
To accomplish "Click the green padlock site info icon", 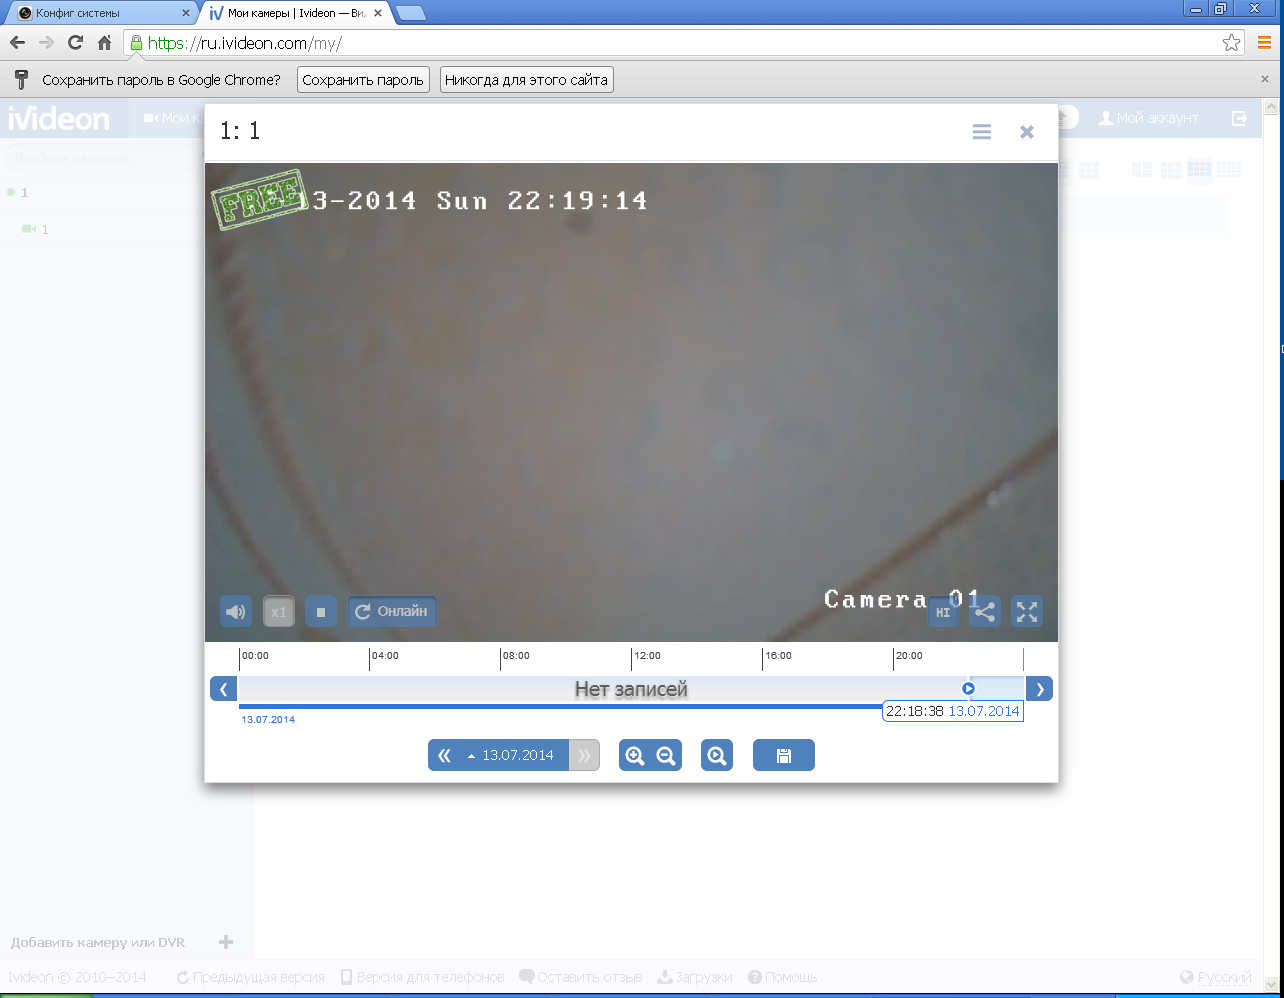I will click(x=137, y=43).
